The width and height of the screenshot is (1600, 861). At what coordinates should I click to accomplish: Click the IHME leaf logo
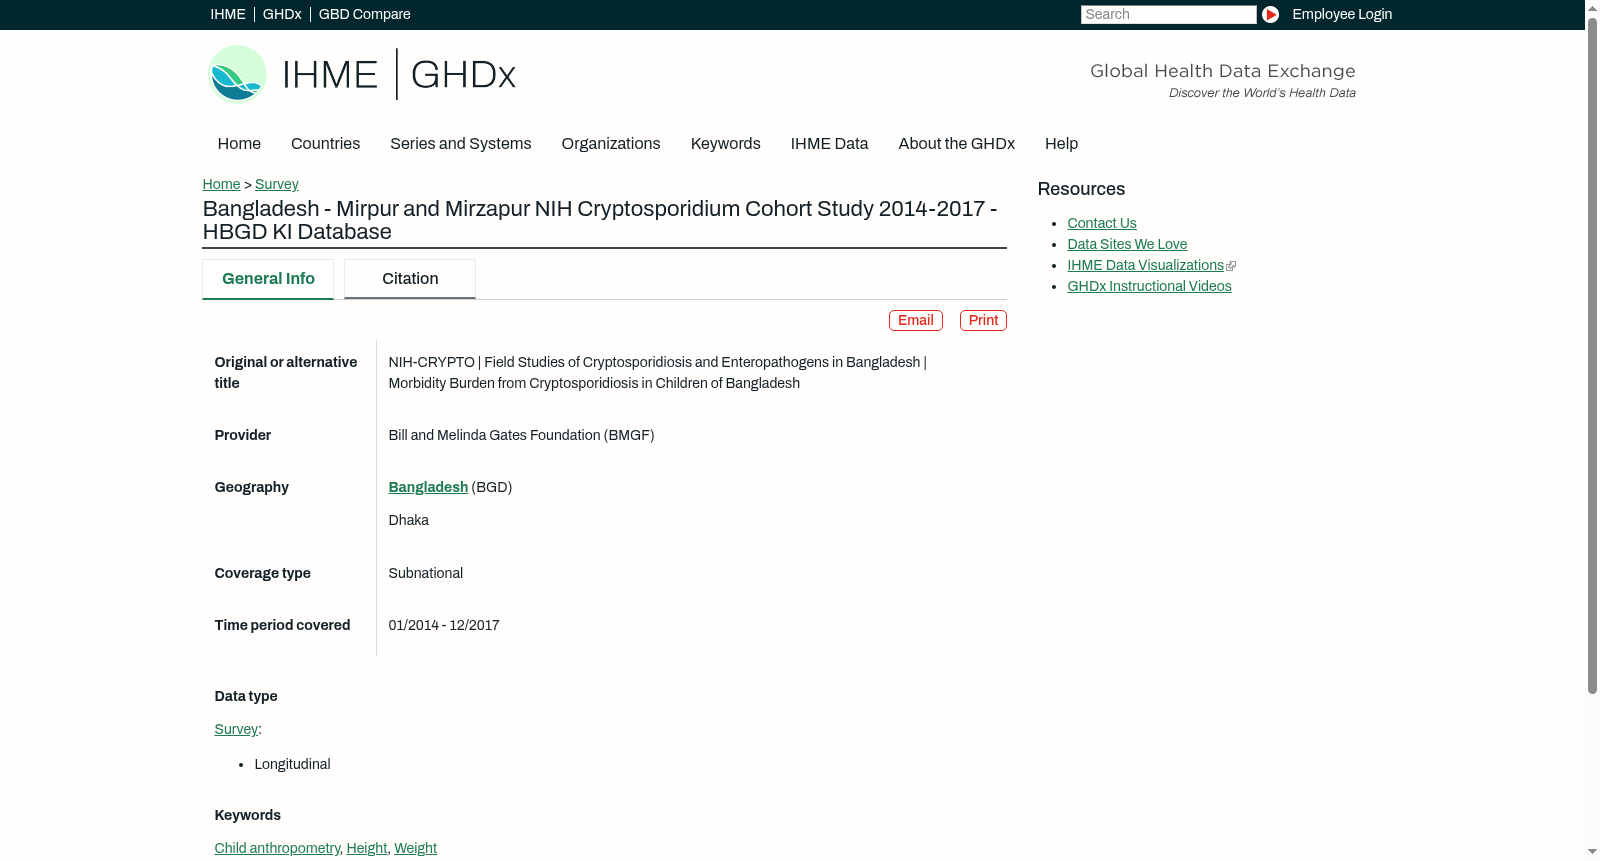click(237, 74)
